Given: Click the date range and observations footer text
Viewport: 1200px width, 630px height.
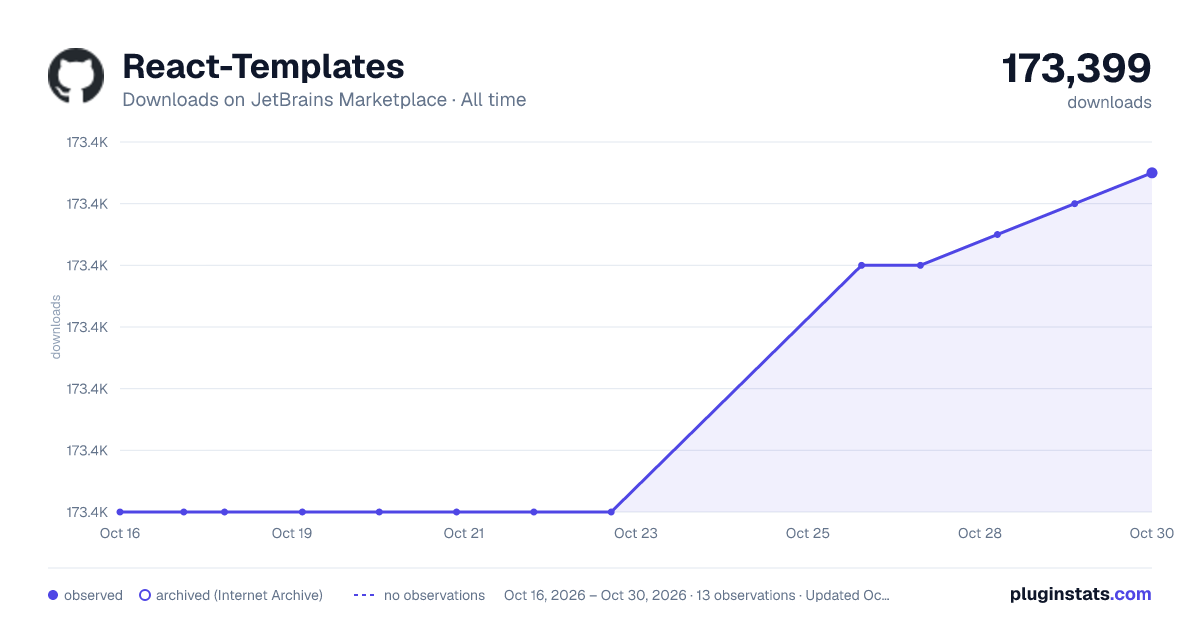Looking at the screenshot, I should [x=697, y=595].
